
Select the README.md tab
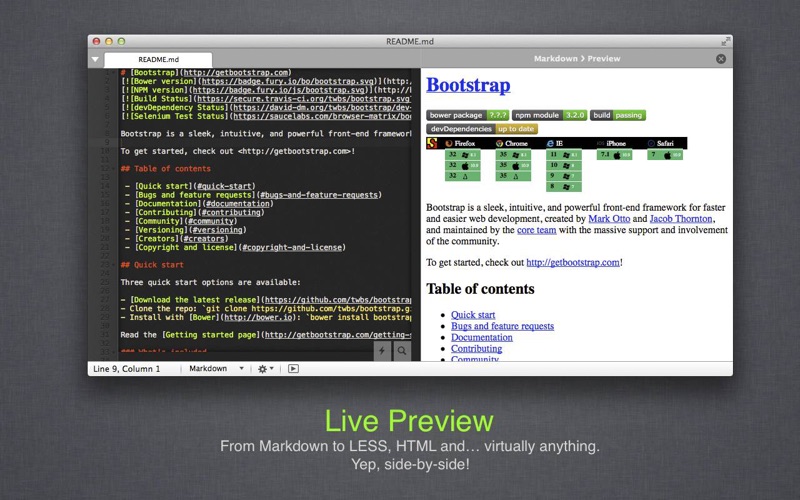[159, 59]
